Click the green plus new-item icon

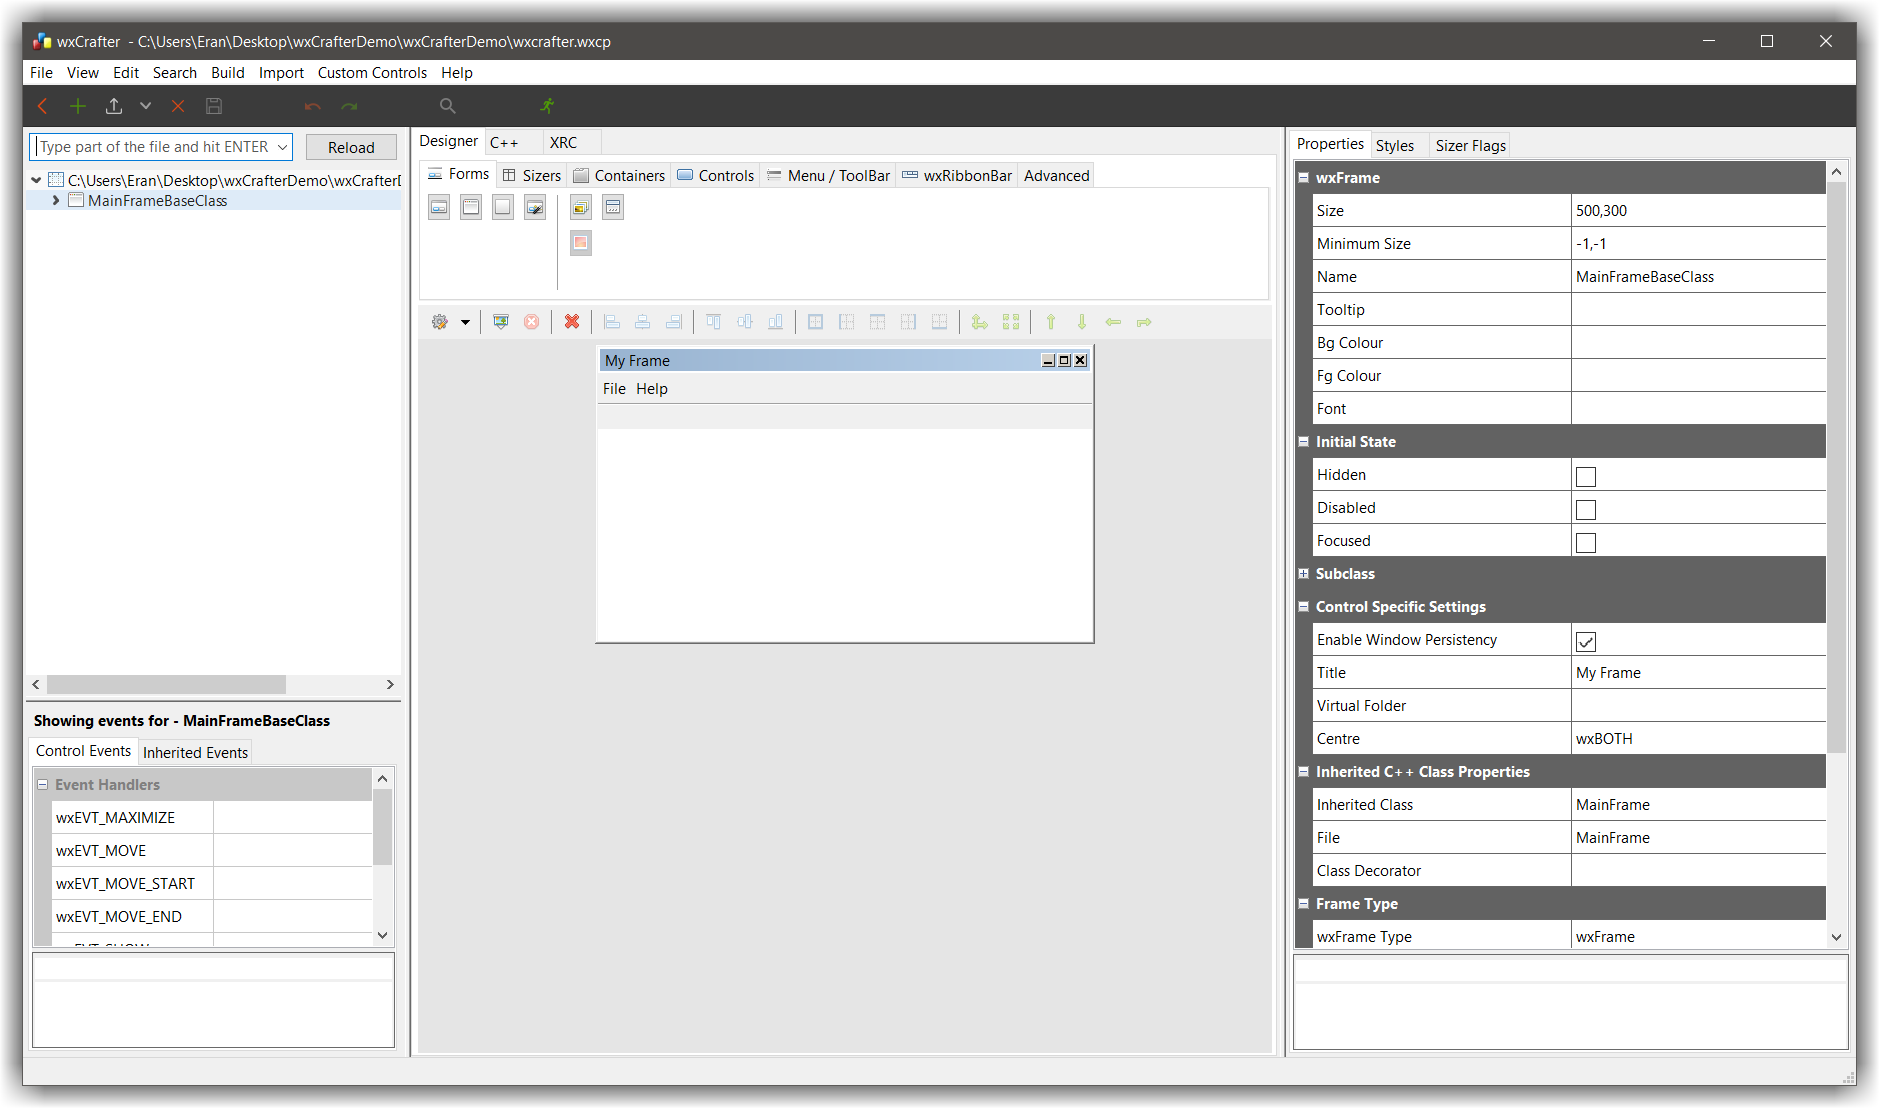[78, 106]
